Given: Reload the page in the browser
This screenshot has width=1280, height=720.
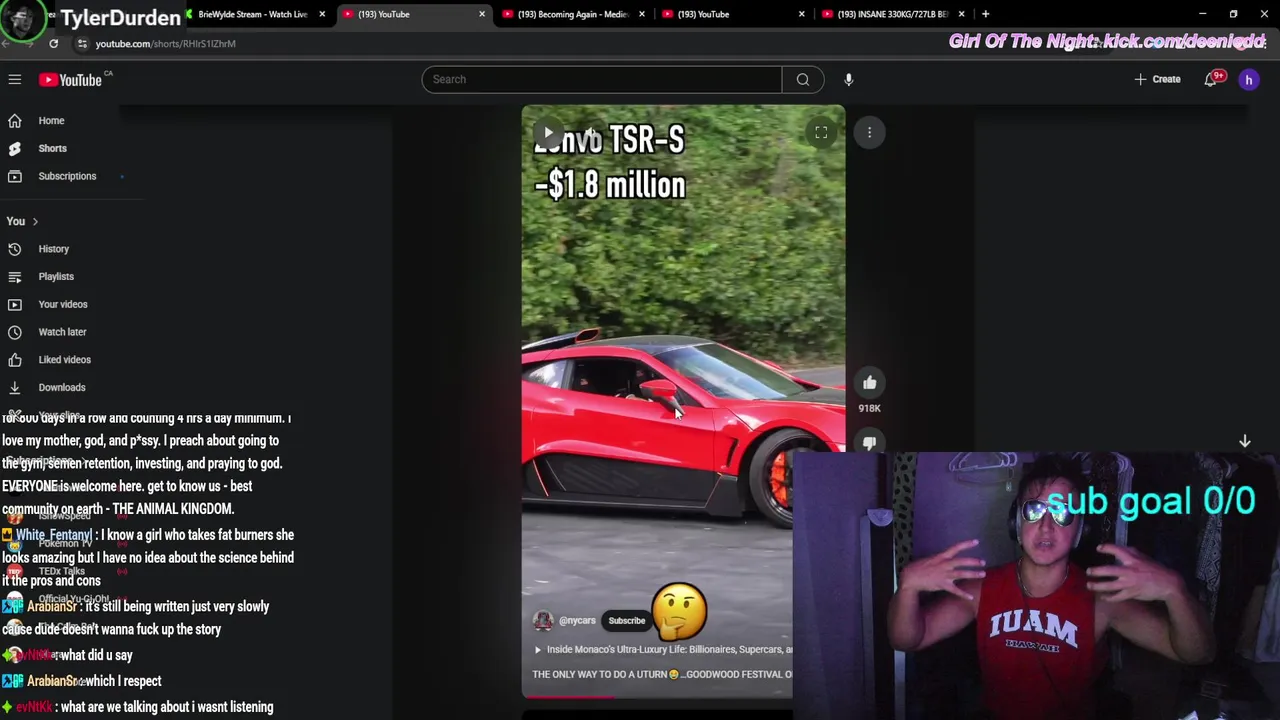Looking at the screenshot, I should tap(53, 43).
